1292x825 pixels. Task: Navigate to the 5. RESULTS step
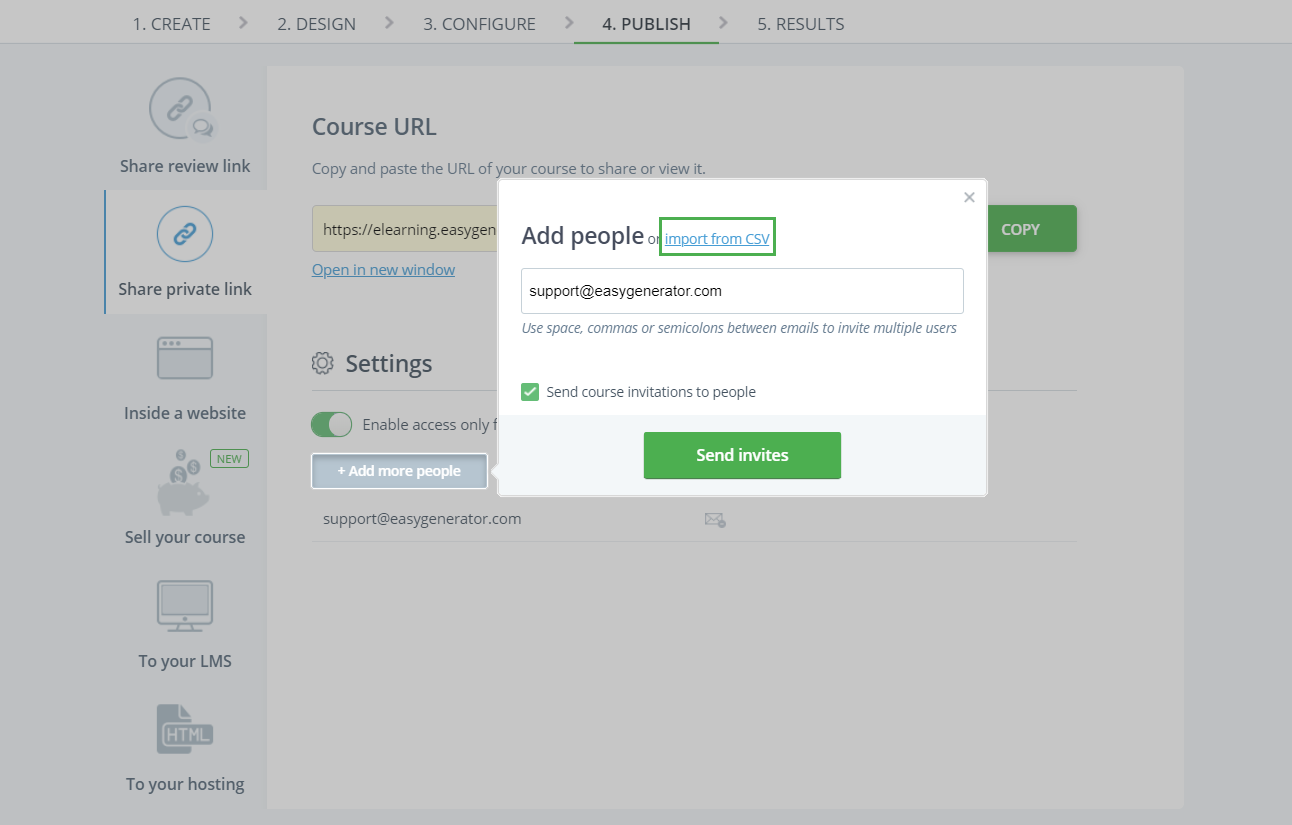(x=800, y=24)
